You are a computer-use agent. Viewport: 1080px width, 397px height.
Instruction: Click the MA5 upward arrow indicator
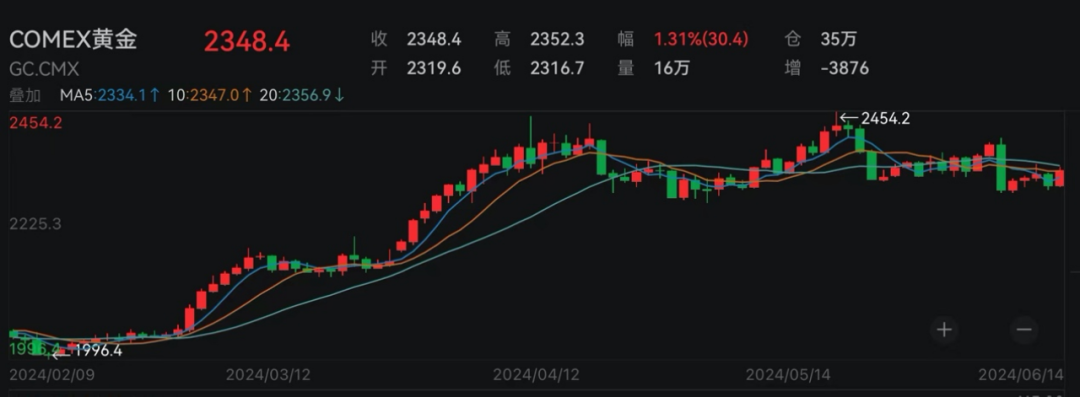154,95
